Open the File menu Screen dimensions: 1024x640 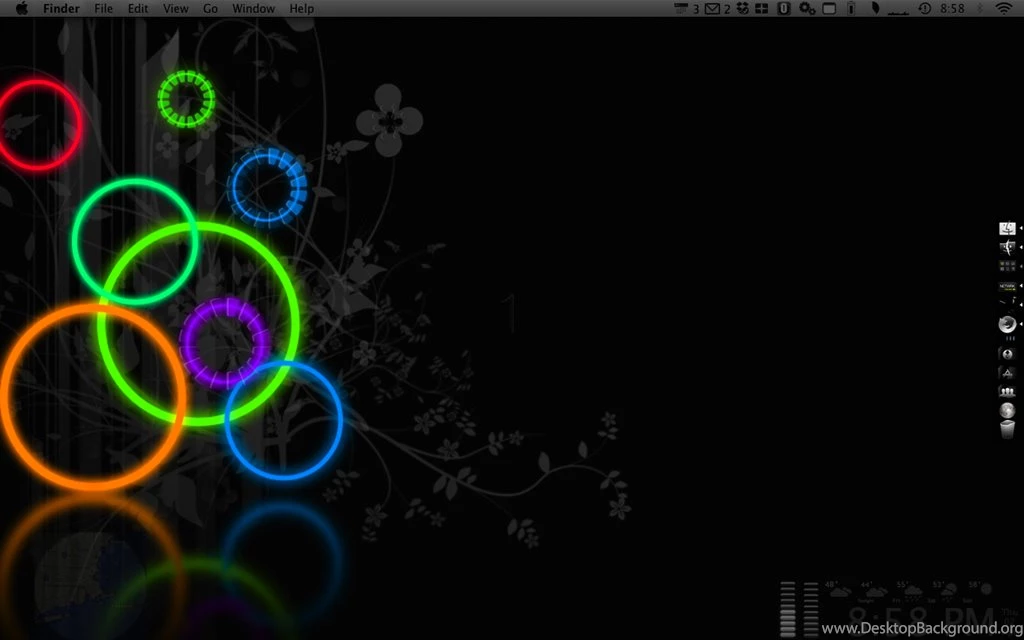pos(103,9)
